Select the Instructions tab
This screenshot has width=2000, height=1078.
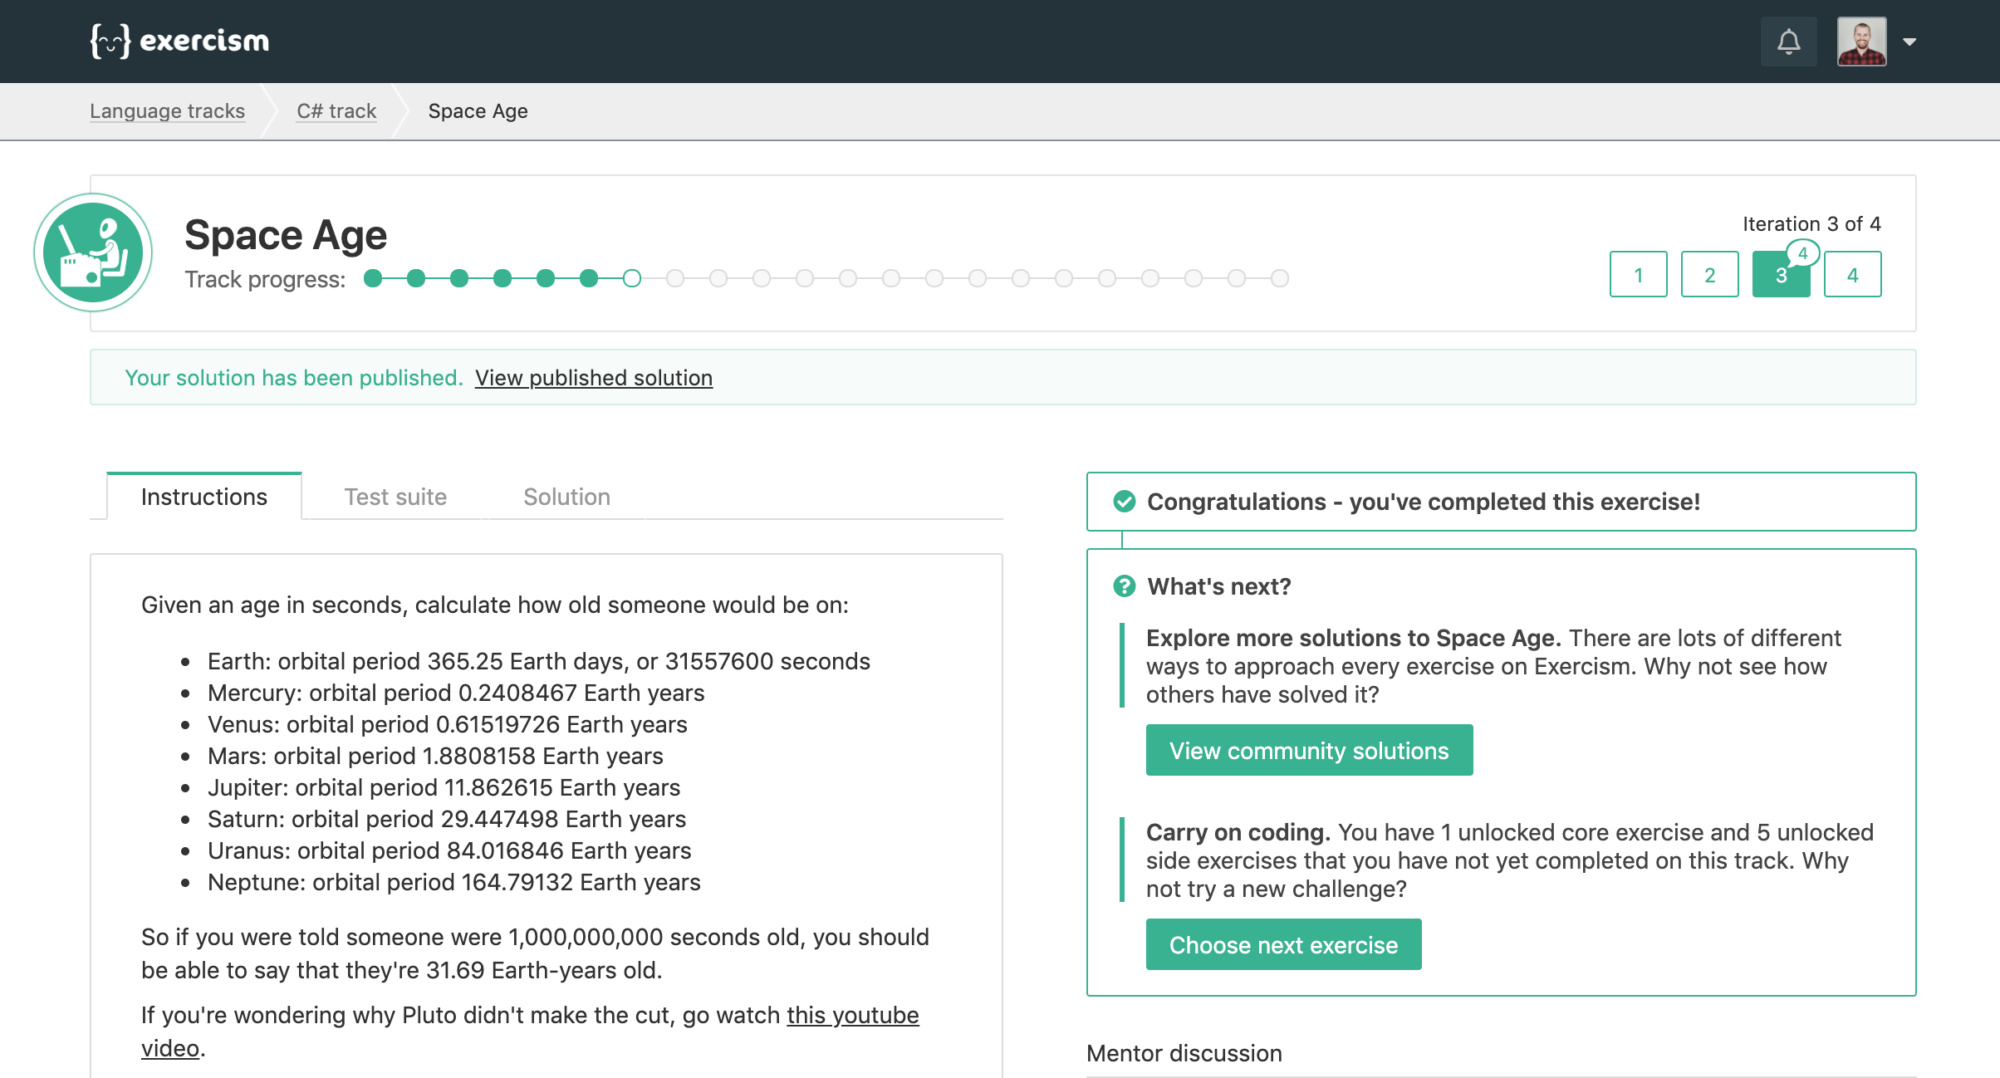tap(204, 497)
